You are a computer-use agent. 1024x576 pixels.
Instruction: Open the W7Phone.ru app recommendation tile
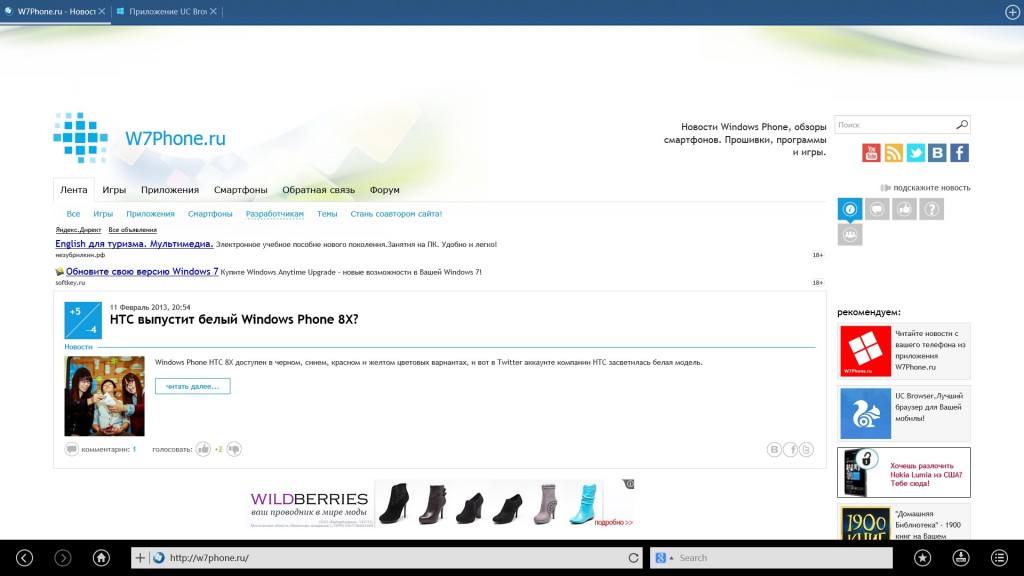(904, 351)
